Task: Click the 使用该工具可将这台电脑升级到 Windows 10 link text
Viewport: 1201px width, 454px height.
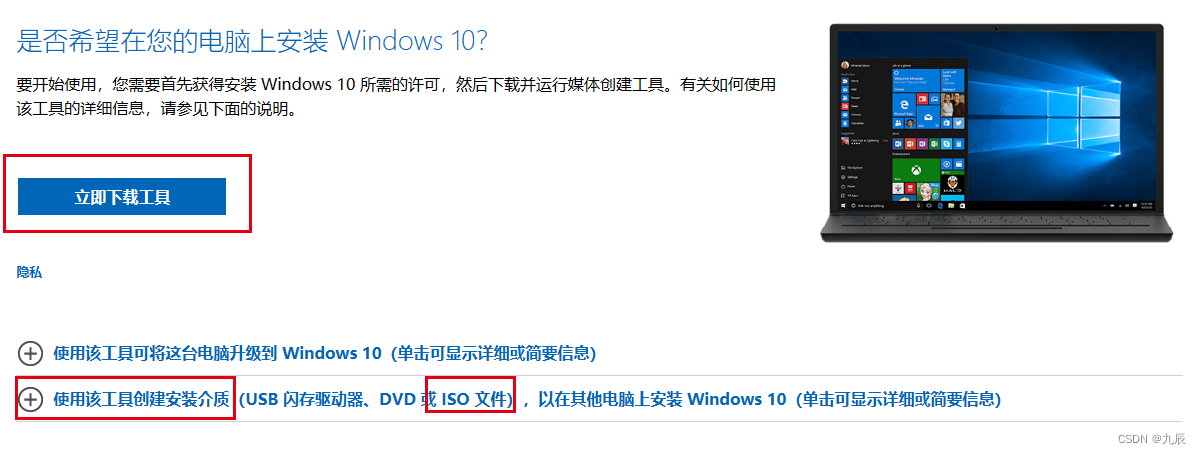Action: click(218, 353)
